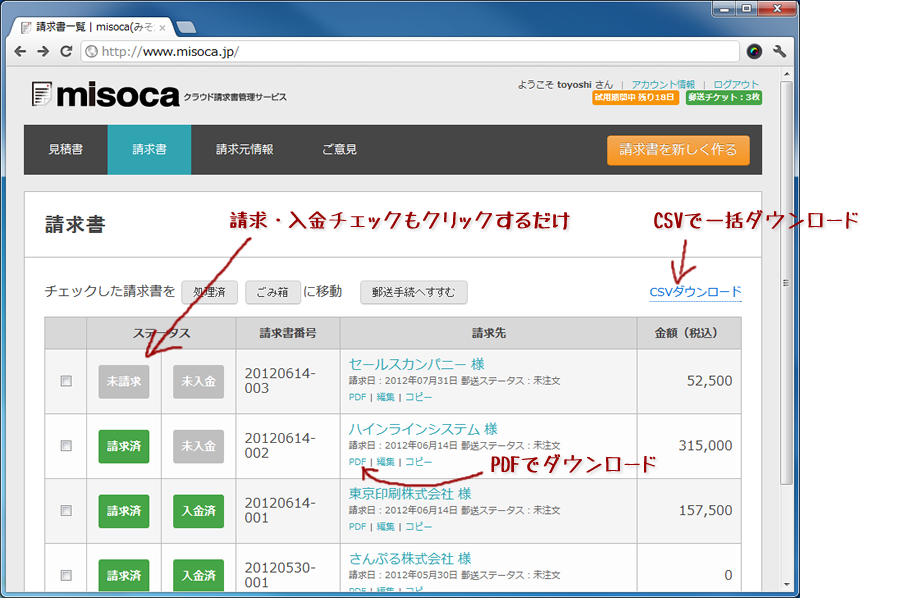900x598 pixels.
Task: Open the 請求書 navigation tab
Action: coord(149,150)
